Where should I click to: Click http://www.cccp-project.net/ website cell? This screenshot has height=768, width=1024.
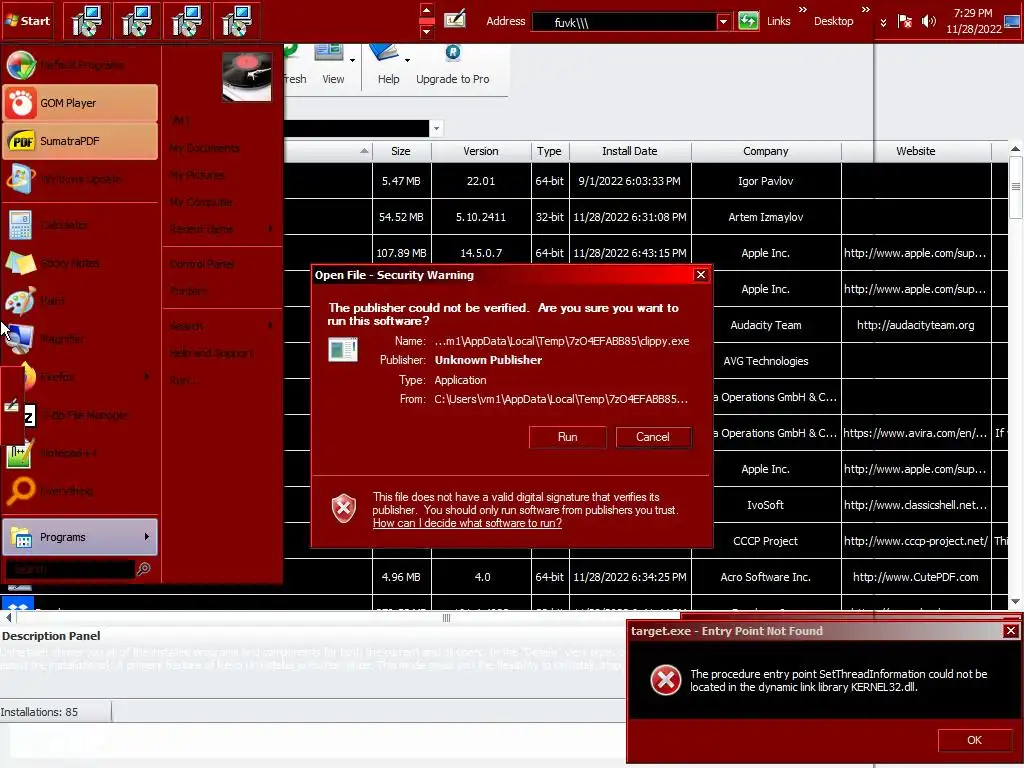click(916, 541)
